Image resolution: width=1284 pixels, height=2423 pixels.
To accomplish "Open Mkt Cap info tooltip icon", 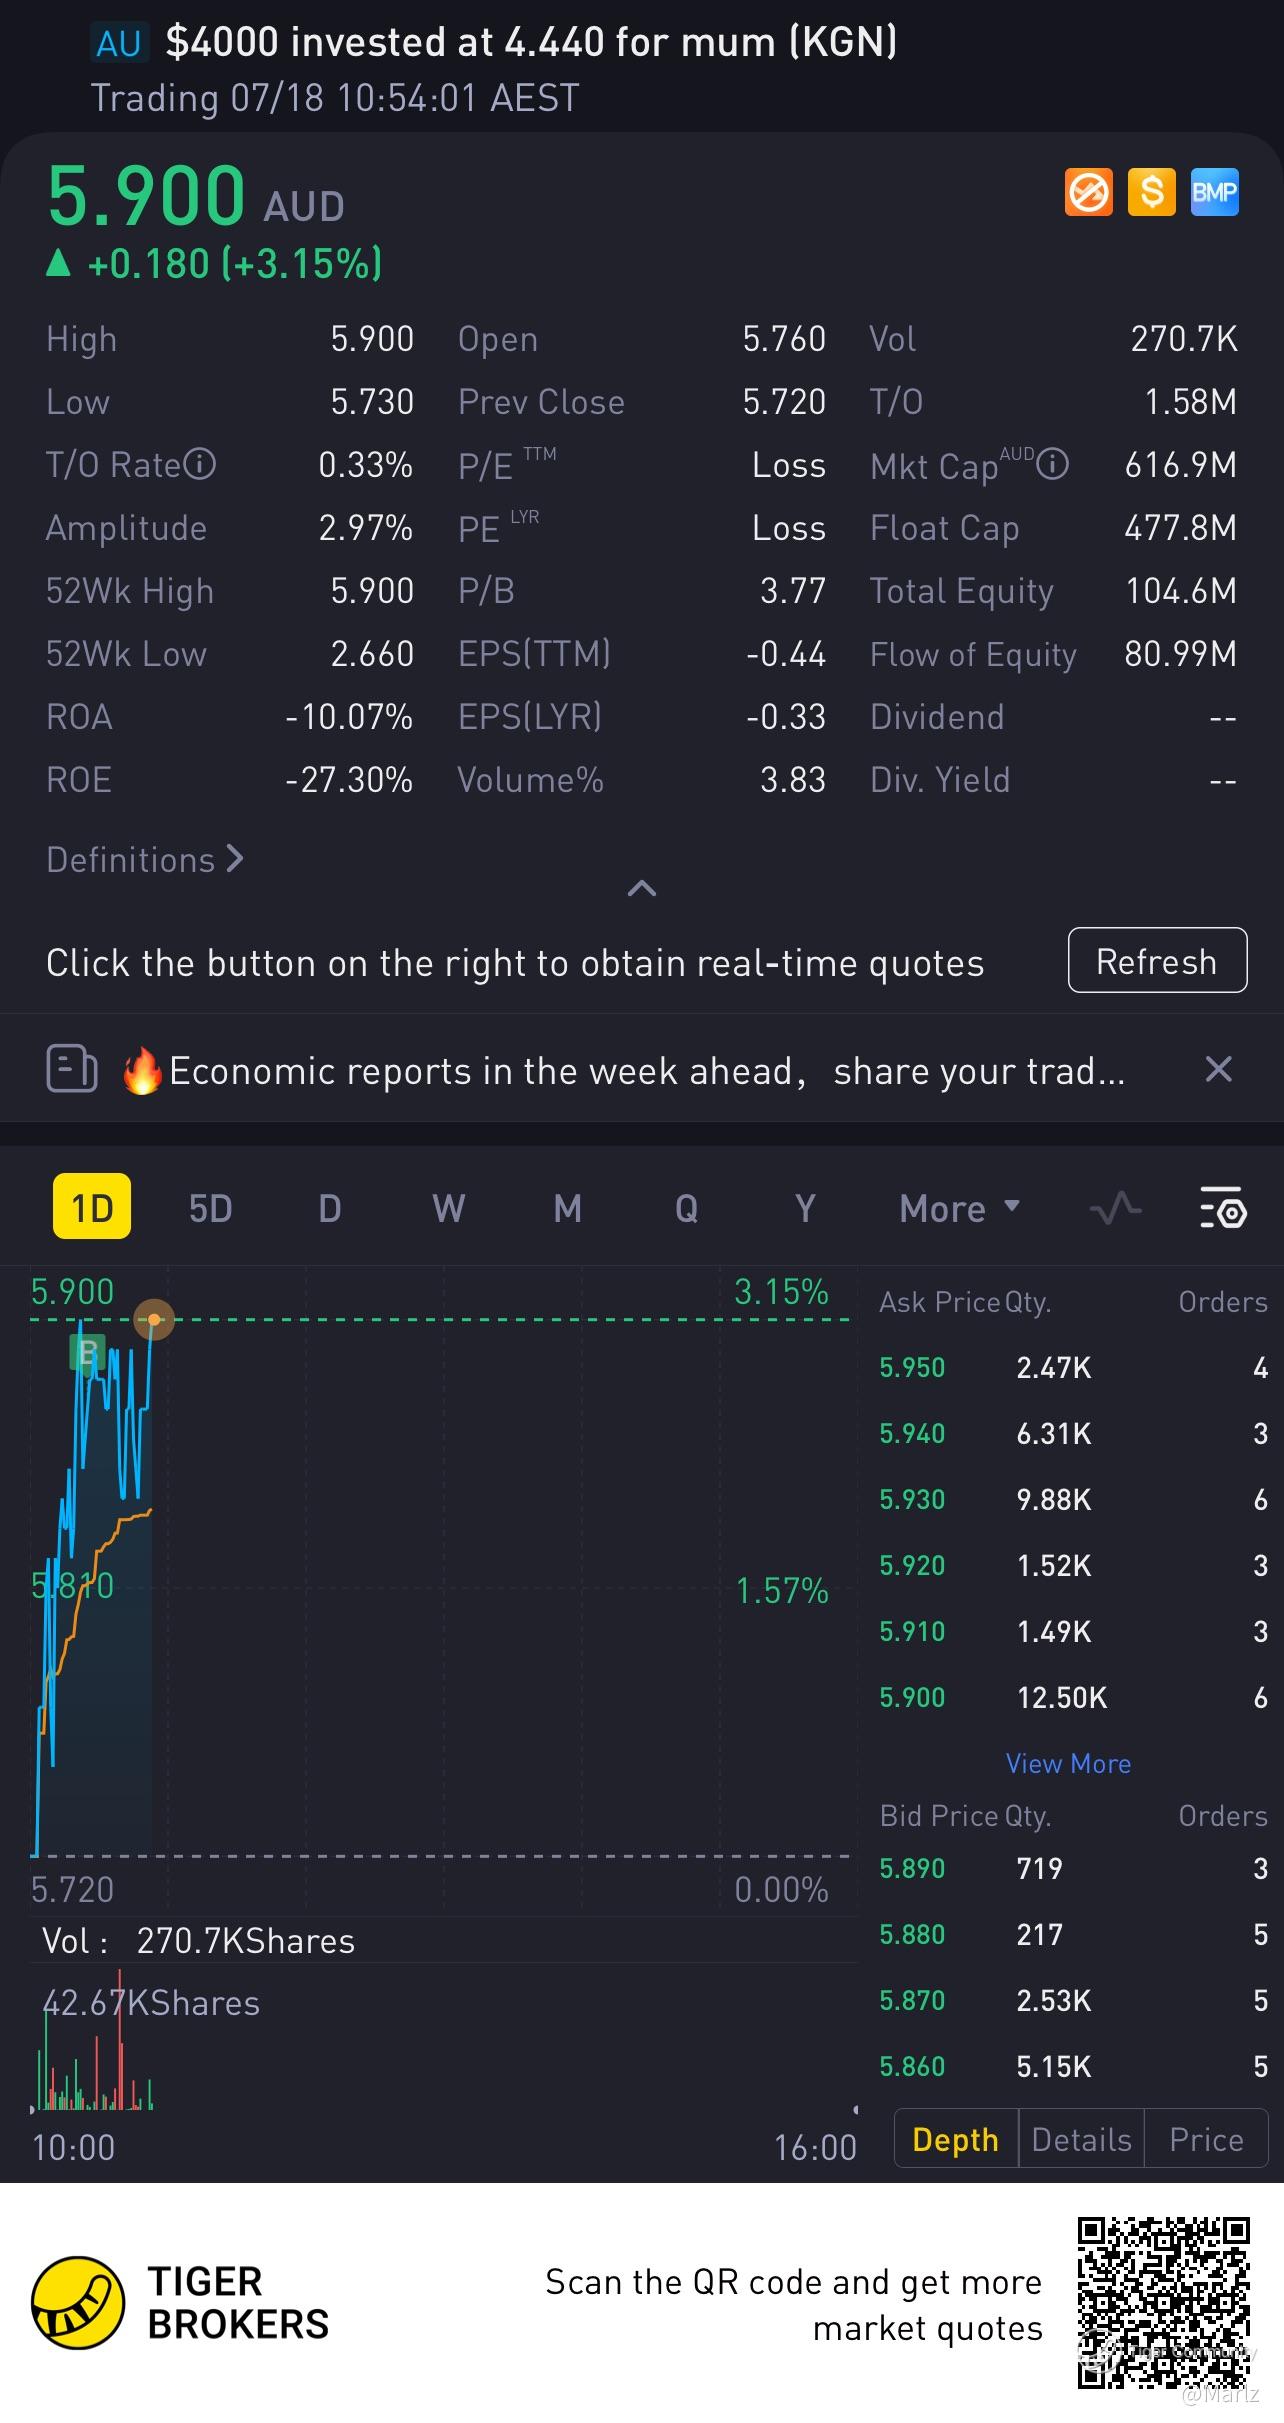I will [x=1052, y=465].
